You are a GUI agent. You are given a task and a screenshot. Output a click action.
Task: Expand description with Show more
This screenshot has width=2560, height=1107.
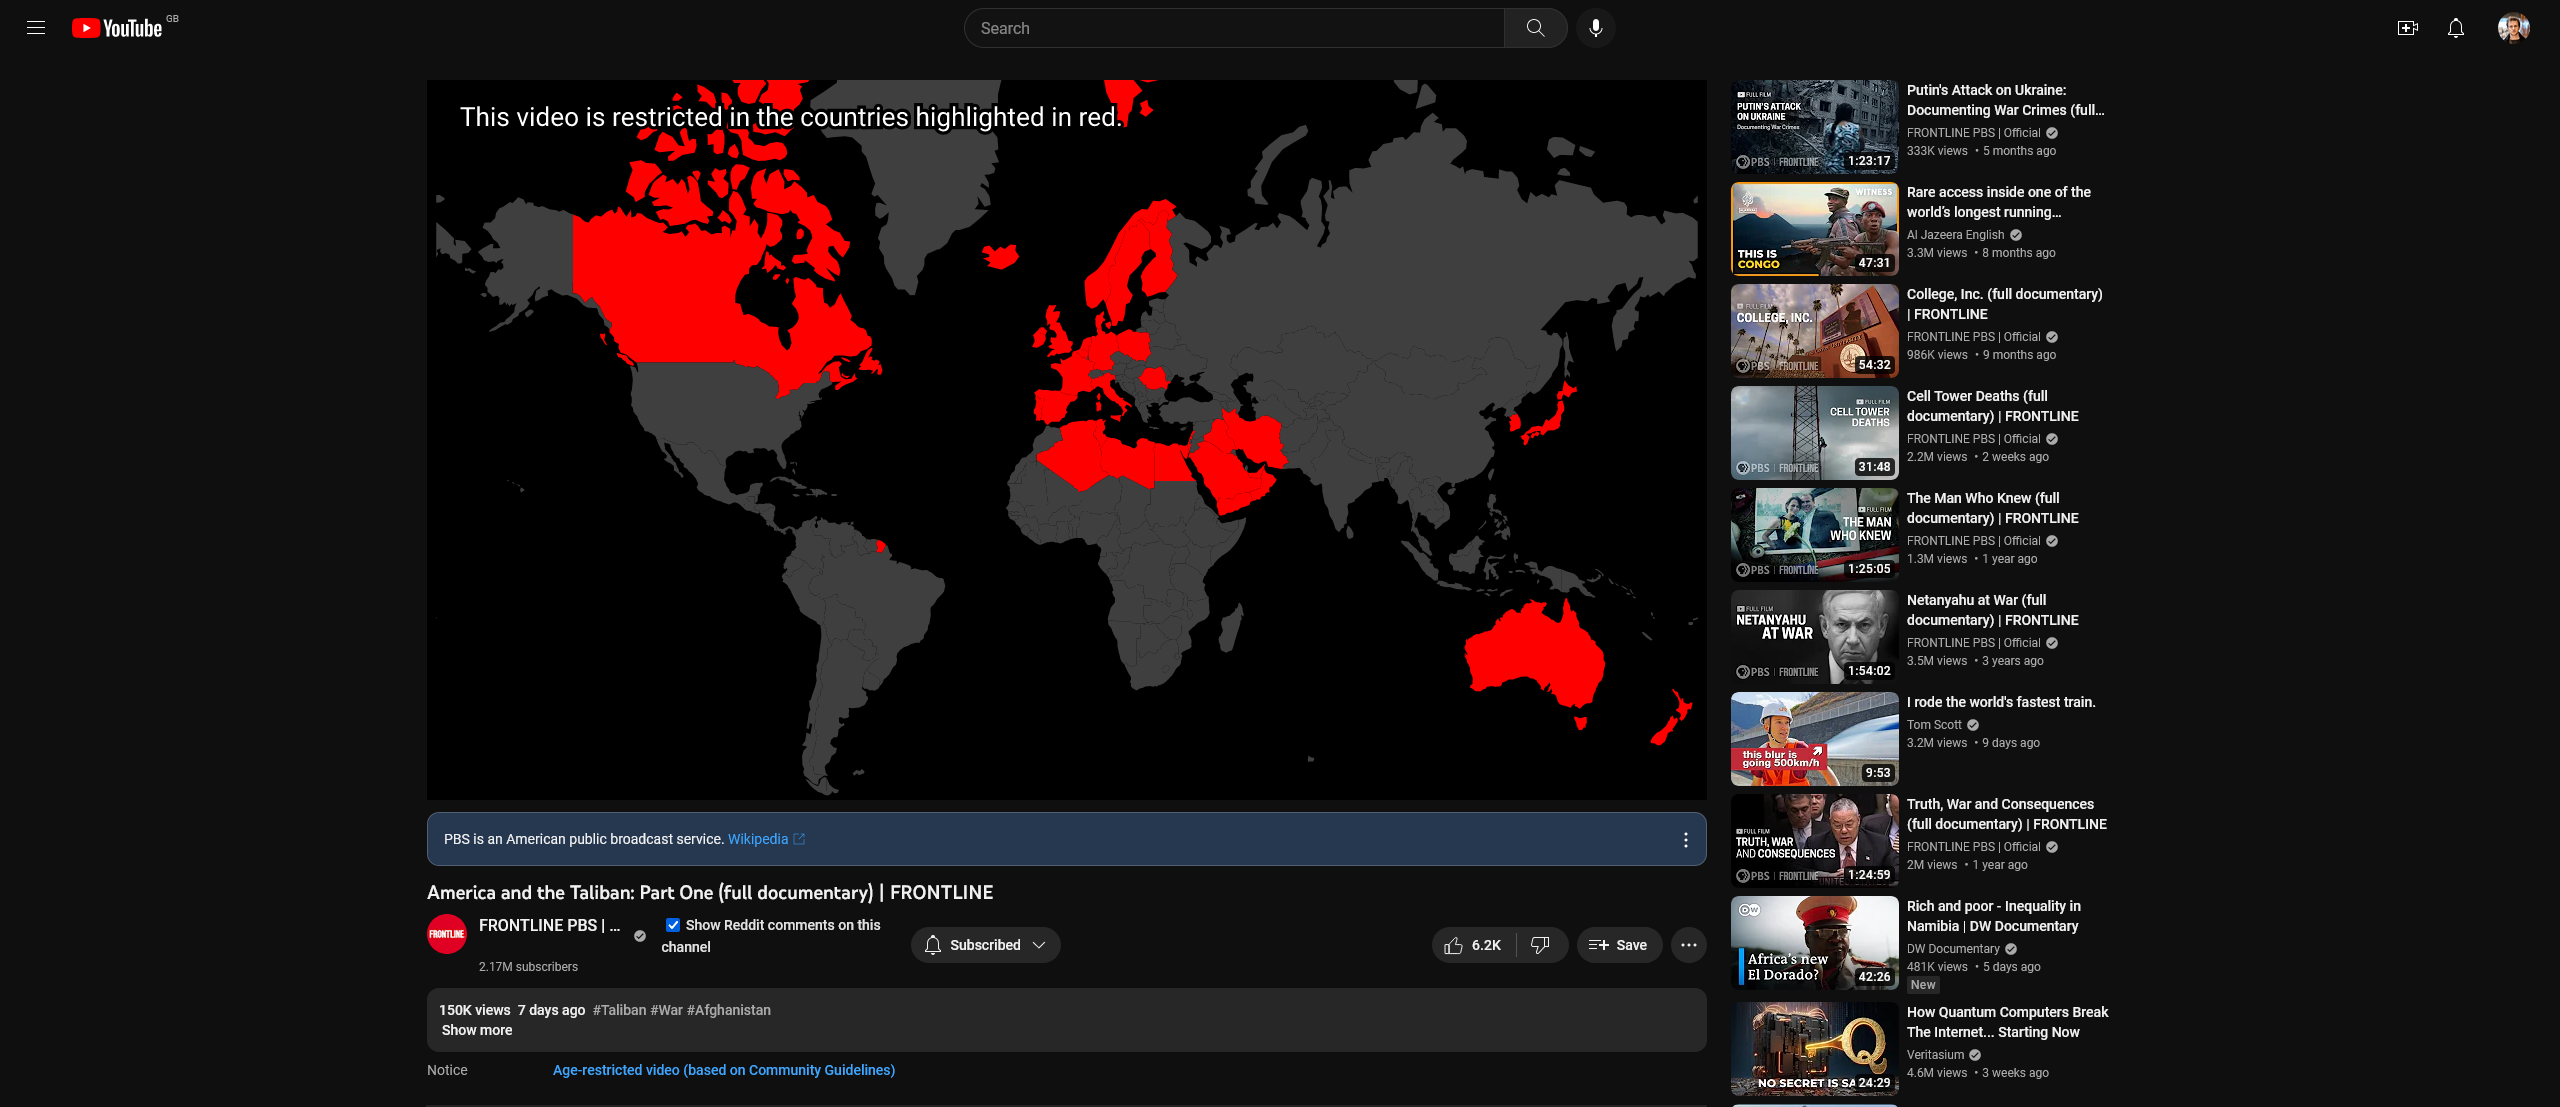[x=477, y=1030]
